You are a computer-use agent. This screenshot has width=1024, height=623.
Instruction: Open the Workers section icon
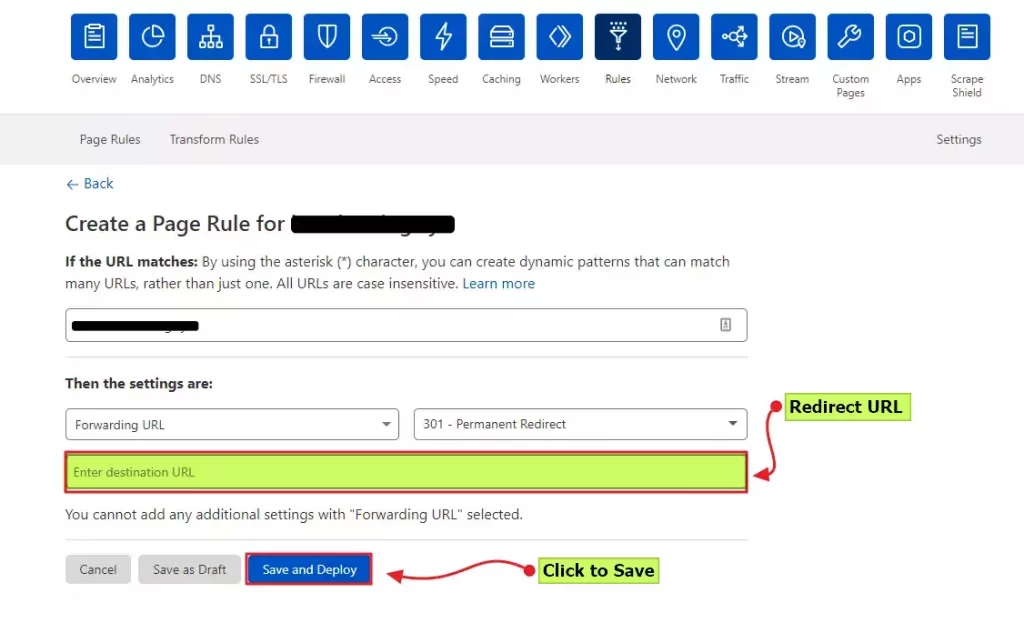click(x=560, y=37)
